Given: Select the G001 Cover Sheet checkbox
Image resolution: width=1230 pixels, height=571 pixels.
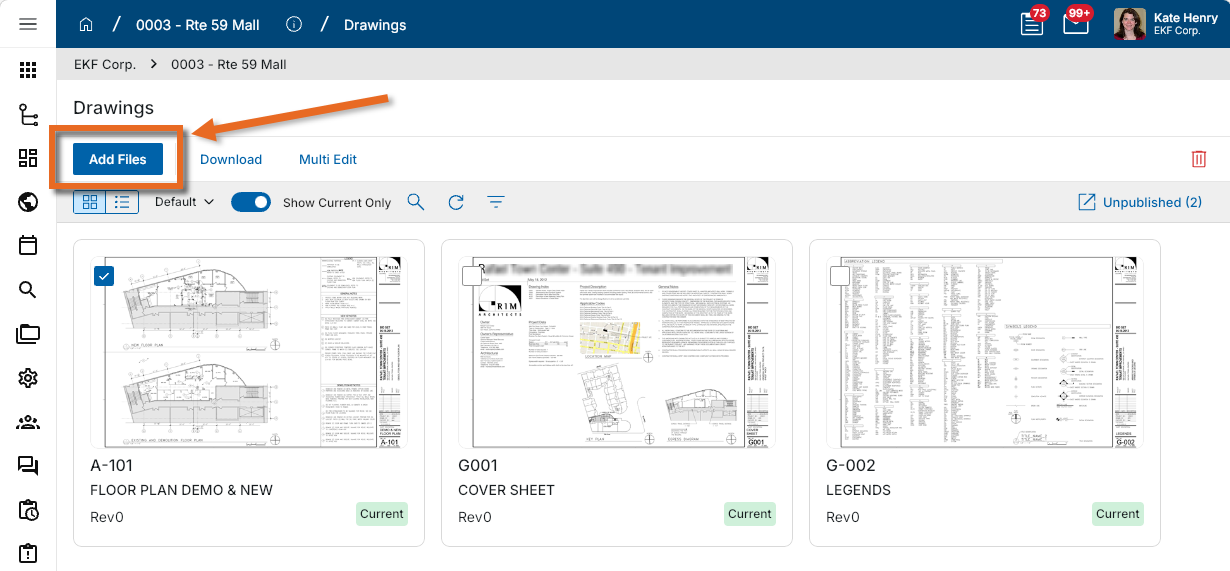Looking at the screenshot, I should click(x=472, y=276).
